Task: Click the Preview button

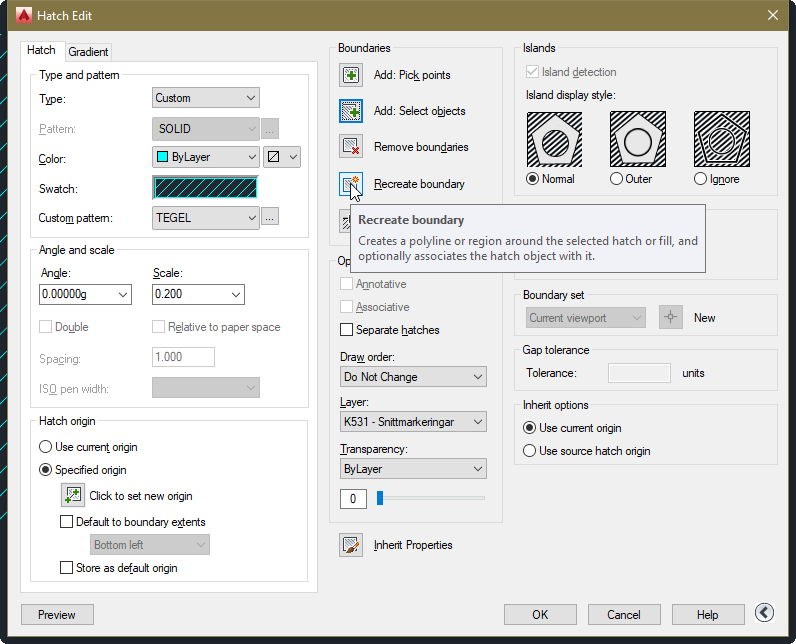Action: 57,615
